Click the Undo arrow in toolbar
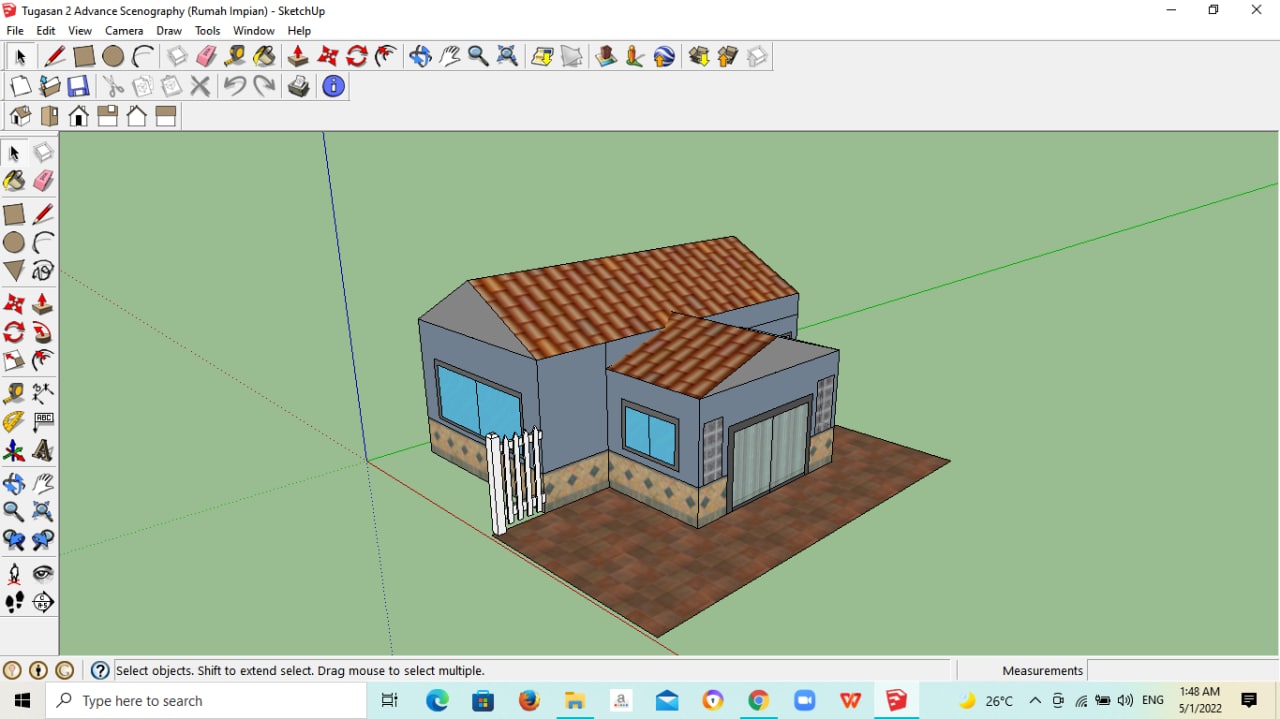The height and width of the screenshot is (719, 1280). 234,87
